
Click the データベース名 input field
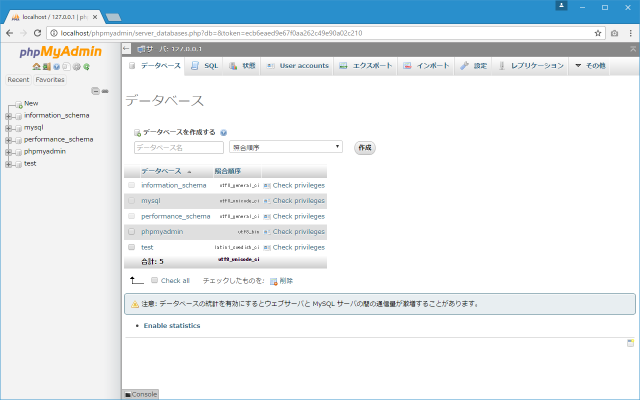(x=179, y=147)
